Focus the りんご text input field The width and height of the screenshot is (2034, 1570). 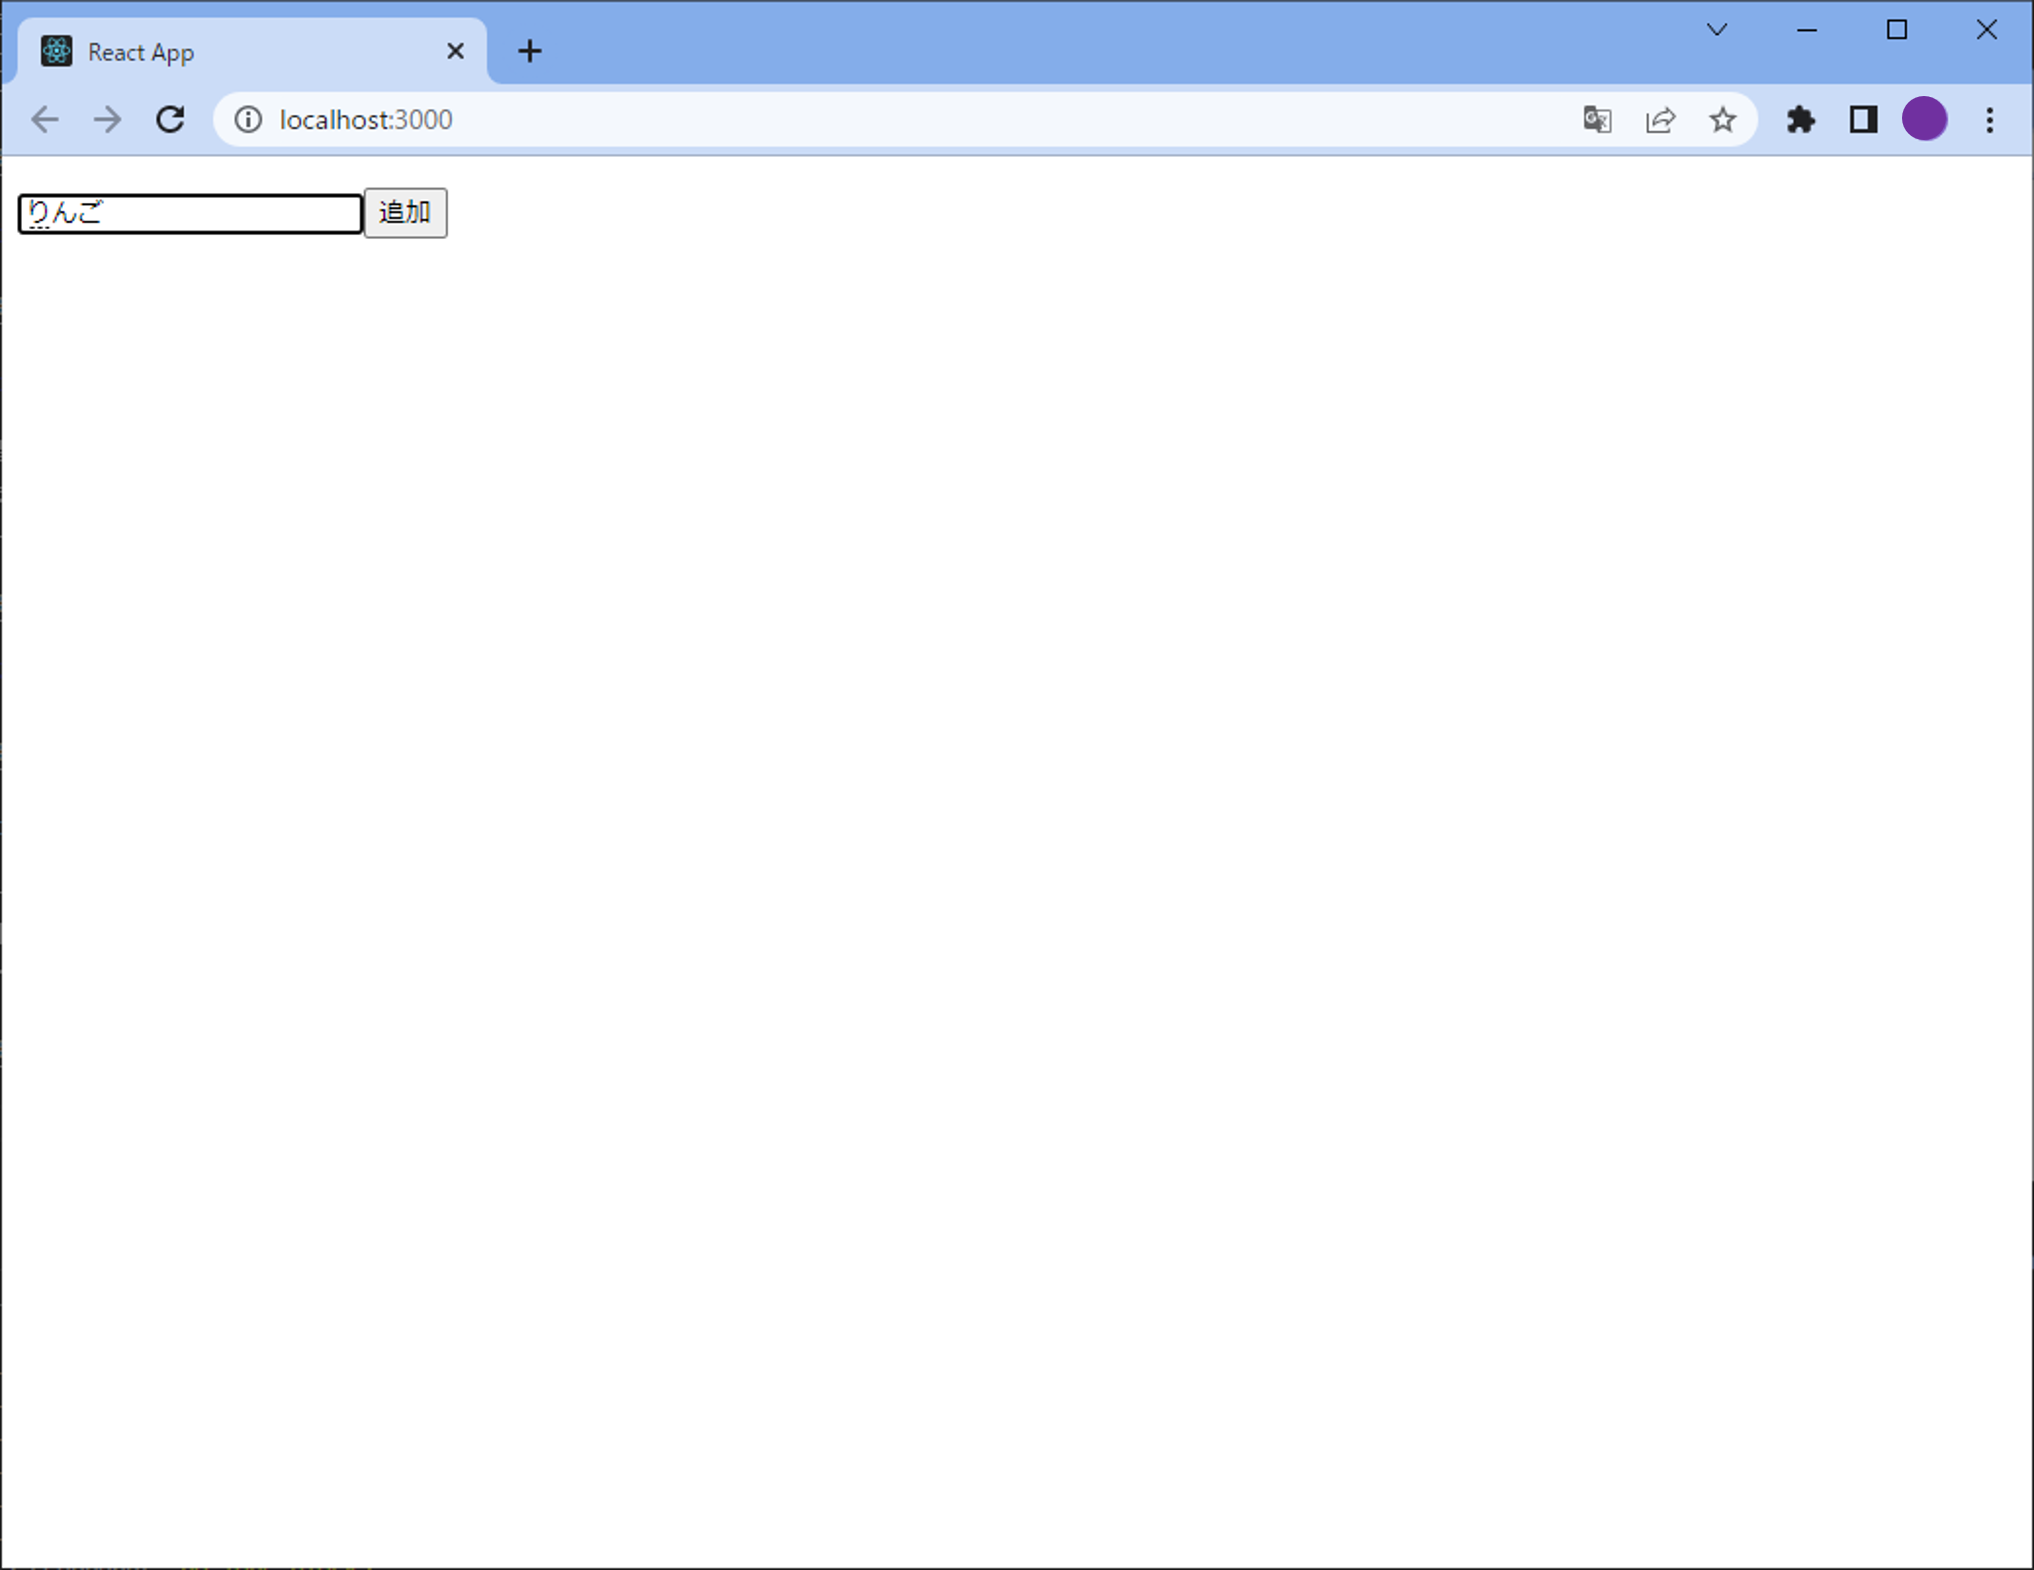click(x=190, y=214)
